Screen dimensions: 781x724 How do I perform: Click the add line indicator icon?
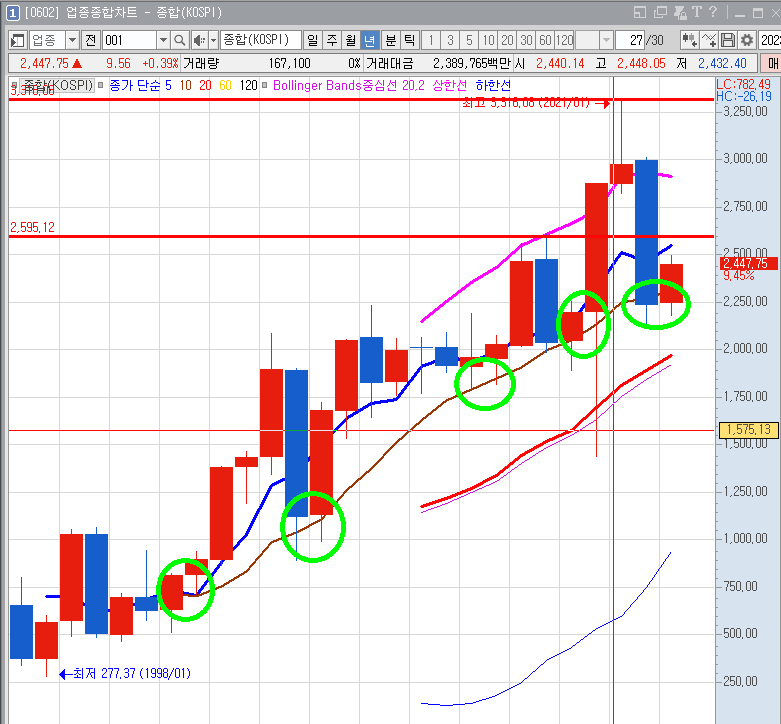[x=709, y=40]
